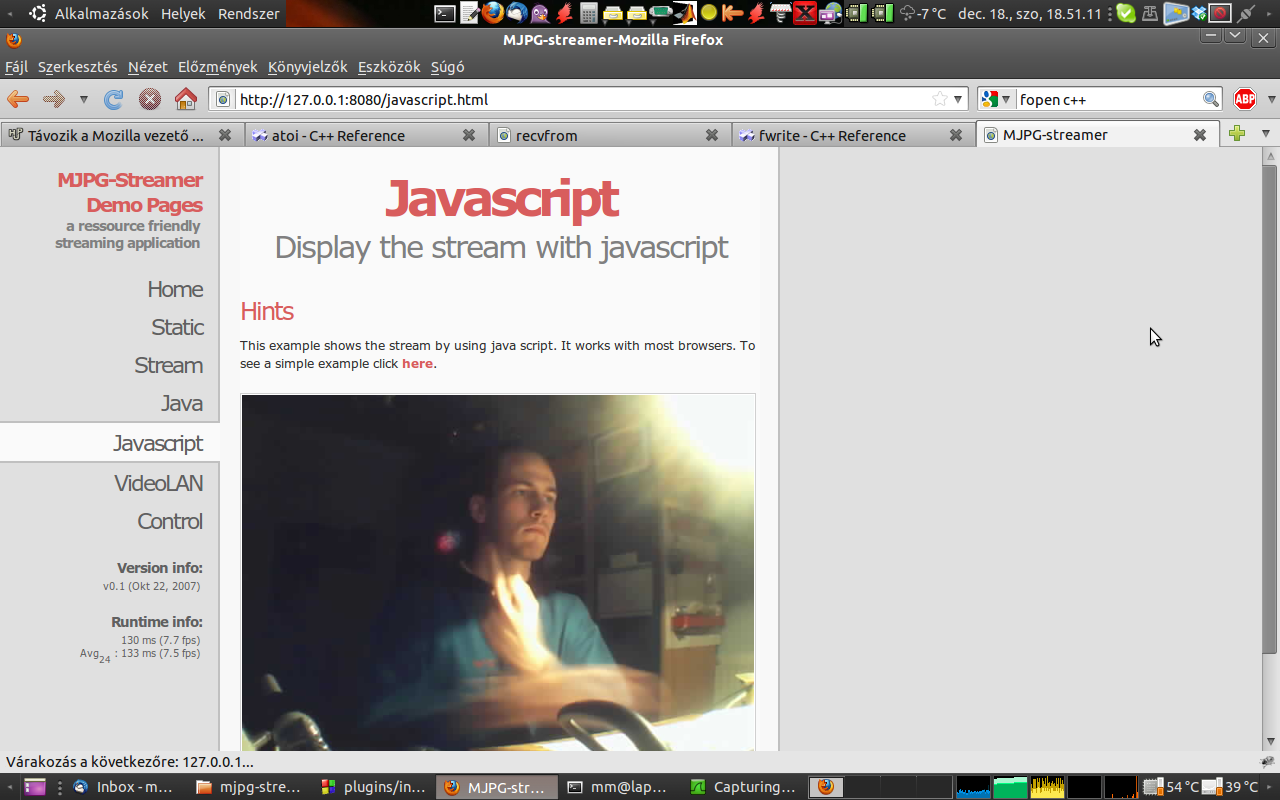Close the recvfrom tab
Screen dimensions: 1280x800
[712, 135]
